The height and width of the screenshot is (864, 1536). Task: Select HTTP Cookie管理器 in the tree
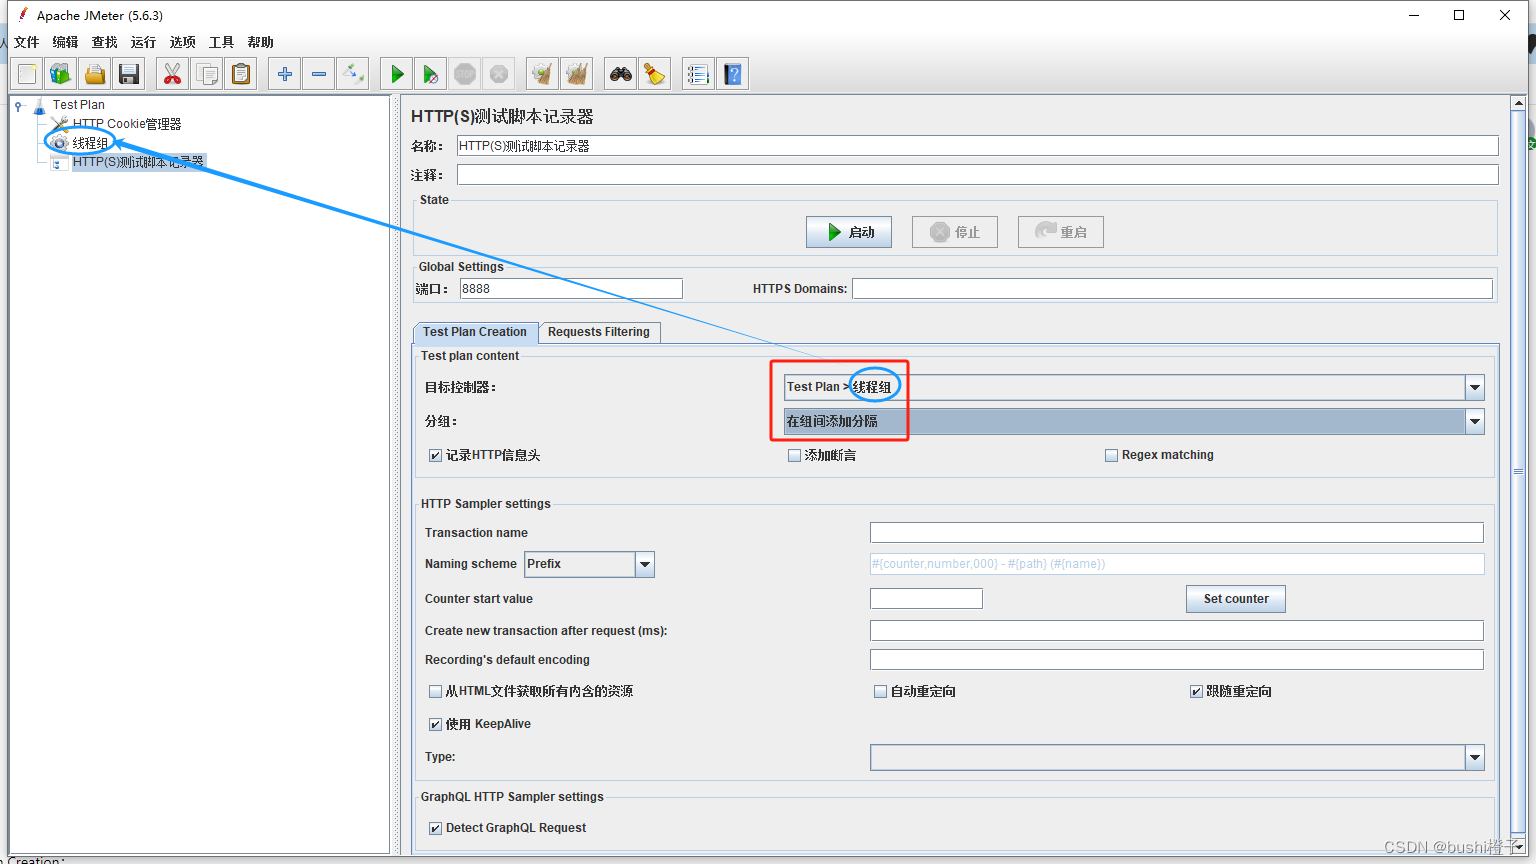[127, 124]
